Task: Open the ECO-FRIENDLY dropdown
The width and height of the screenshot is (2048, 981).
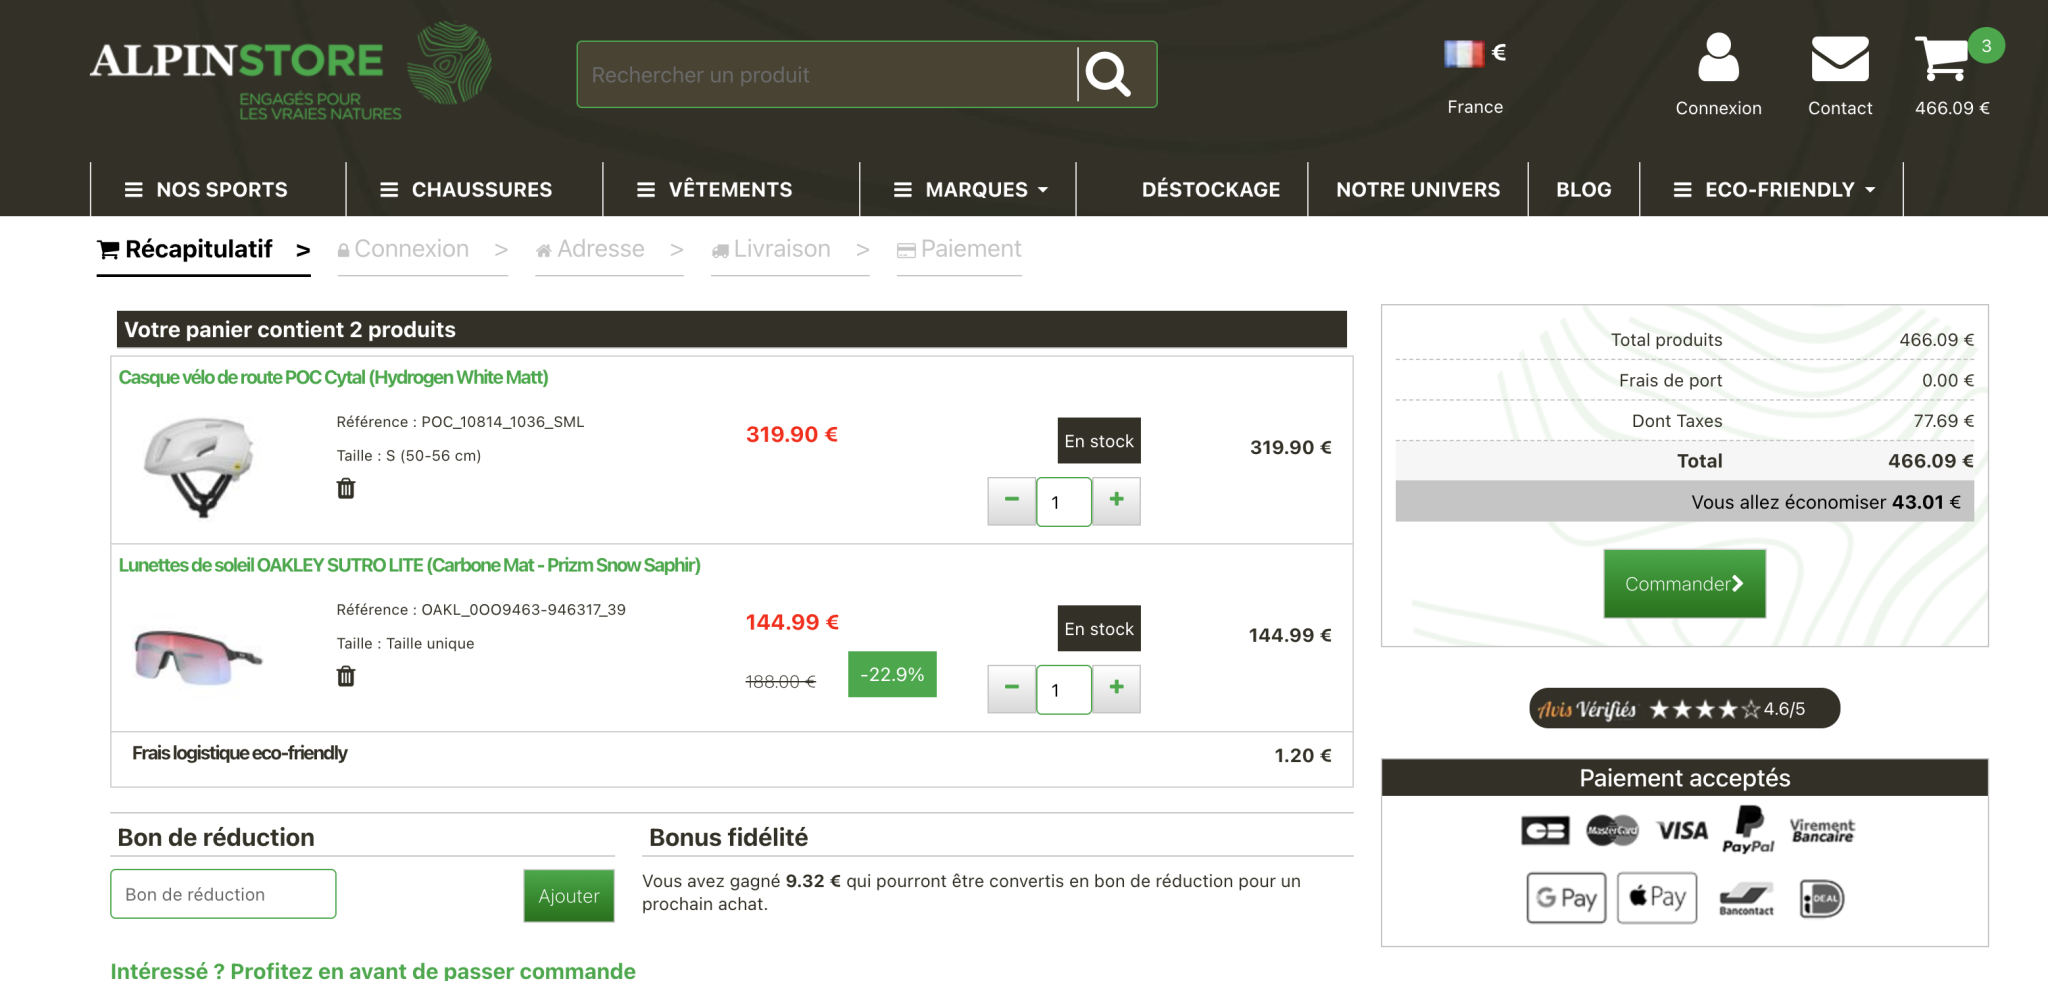Action: coord(1775,189)
